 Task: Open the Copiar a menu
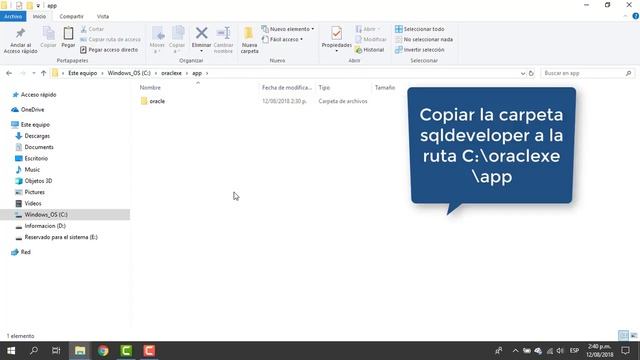pyautogui.click(x=177, y=40)
